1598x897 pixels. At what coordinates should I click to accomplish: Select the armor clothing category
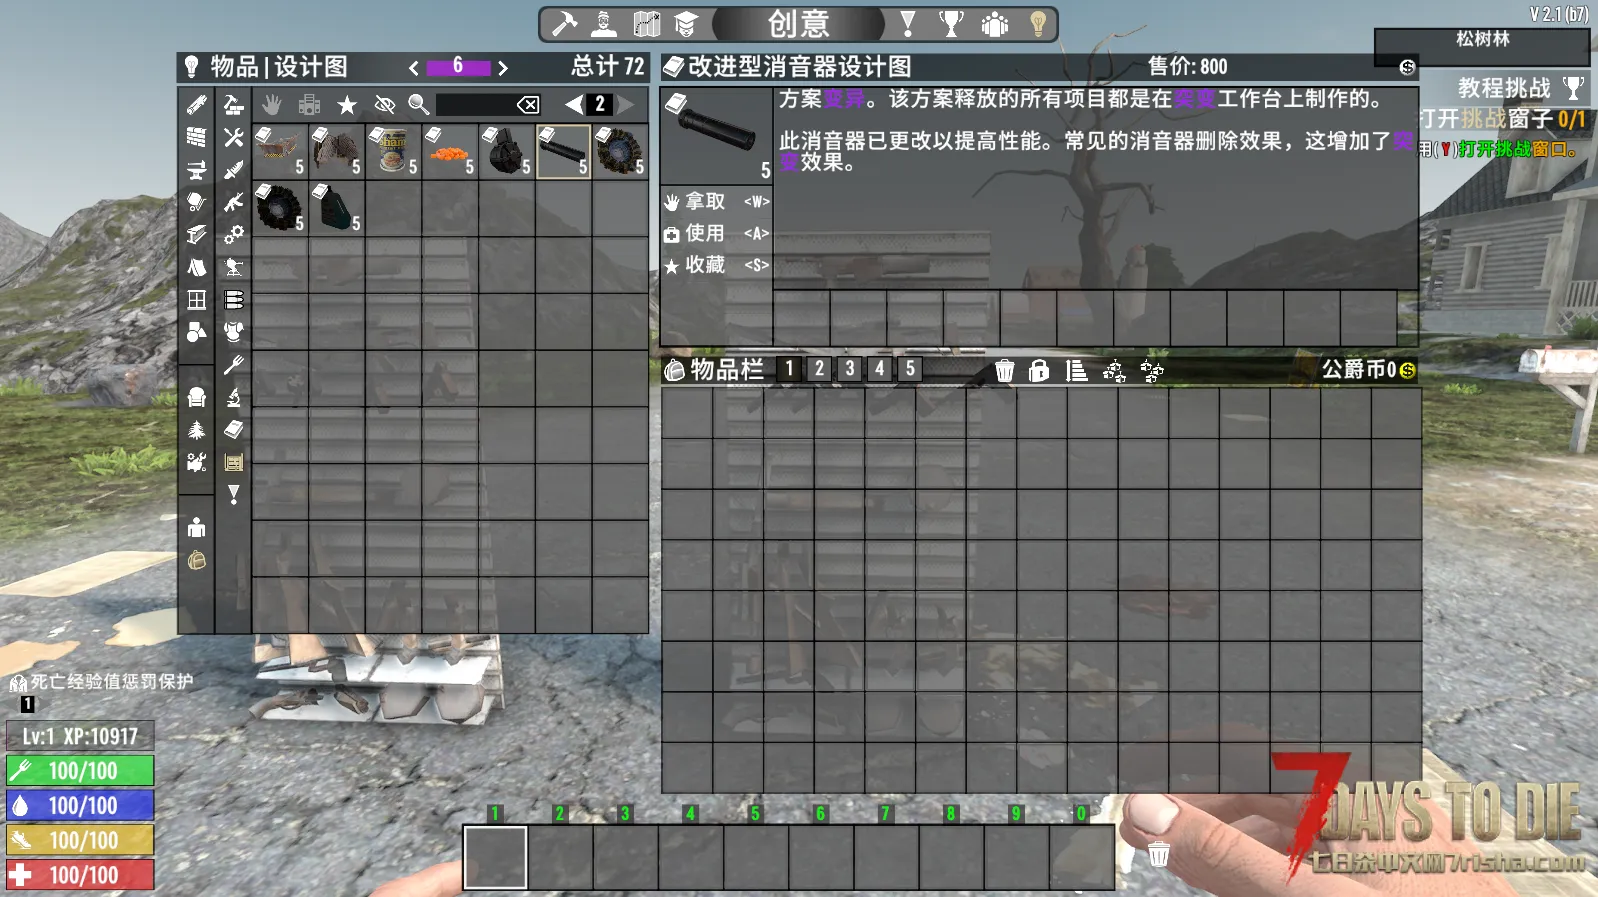pos(234,332)
